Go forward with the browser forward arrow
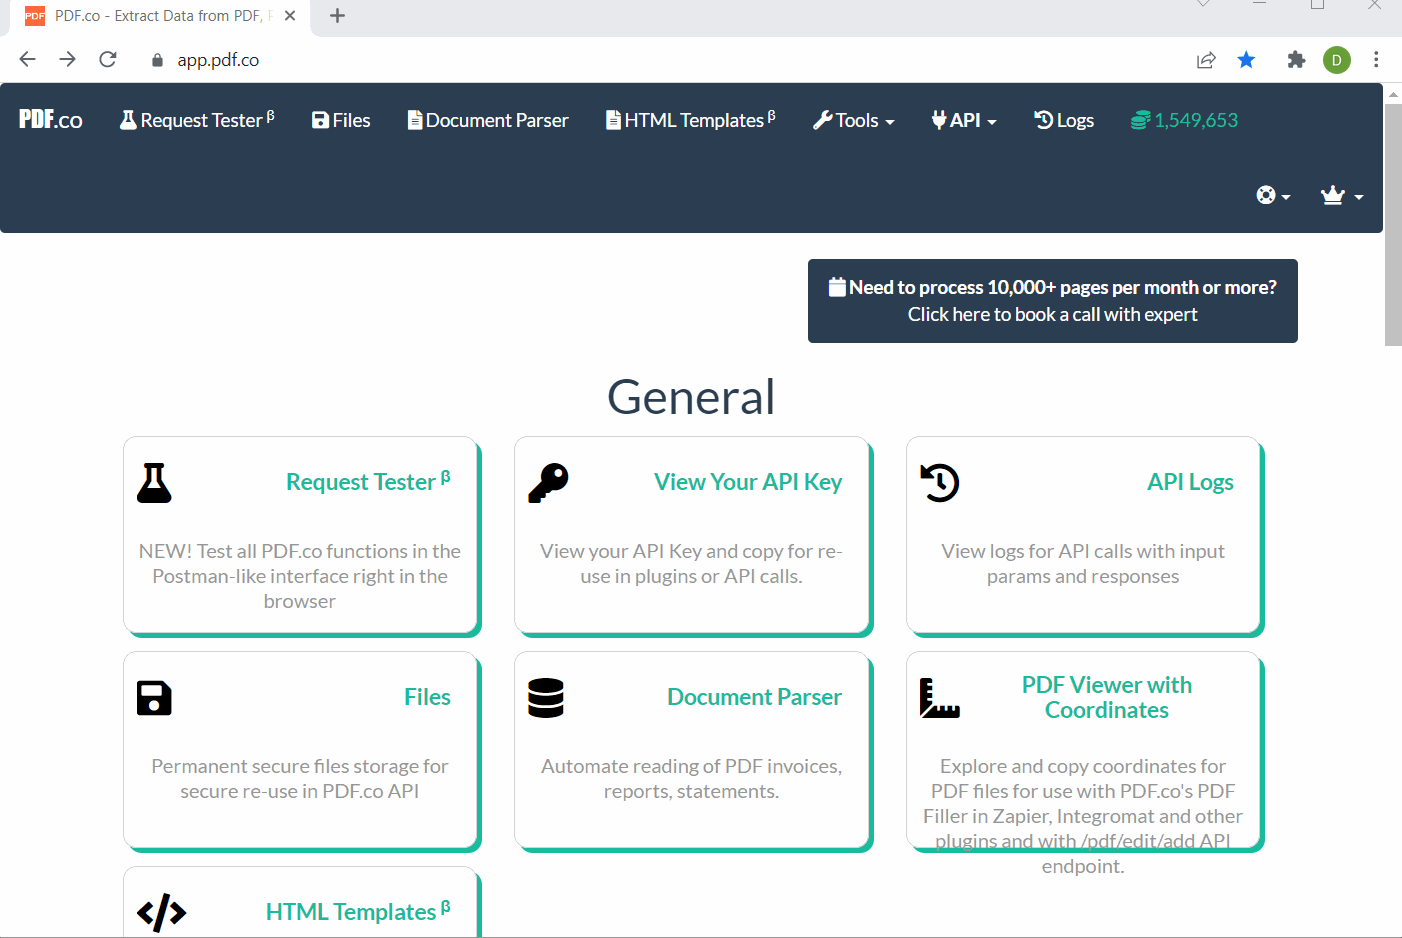This screenshot has width=1402, height=938. (67, 60)
